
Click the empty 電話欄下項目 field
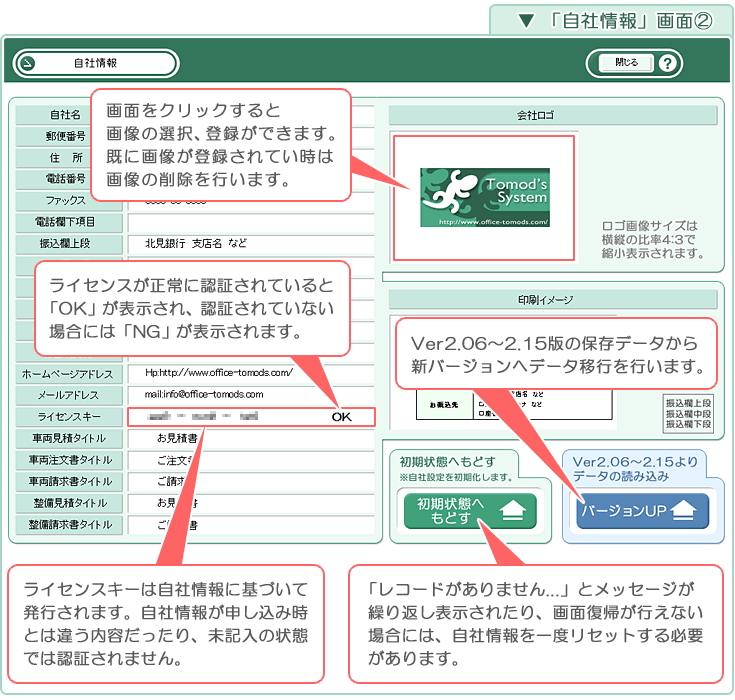click(x=251, y=222)
